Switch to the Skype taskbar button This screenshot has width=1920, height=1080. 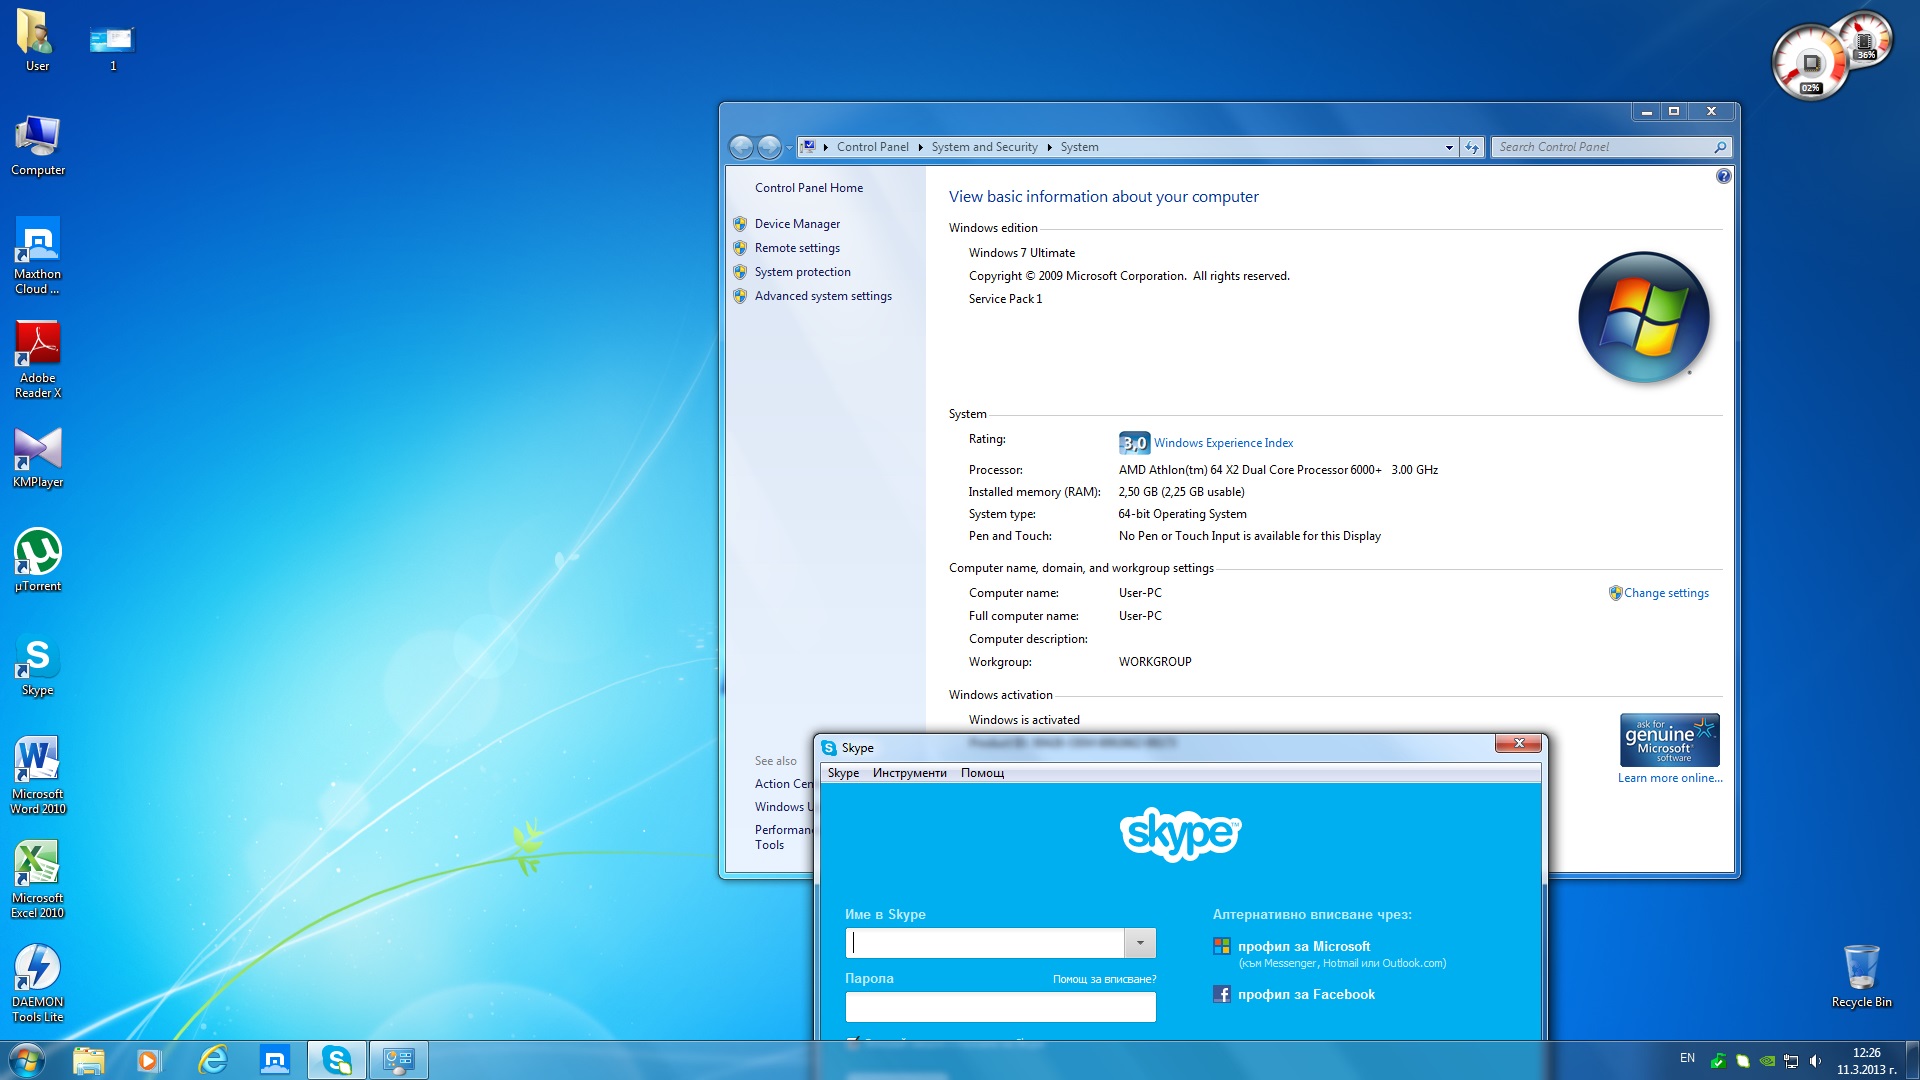click(x=336, y=1060)
